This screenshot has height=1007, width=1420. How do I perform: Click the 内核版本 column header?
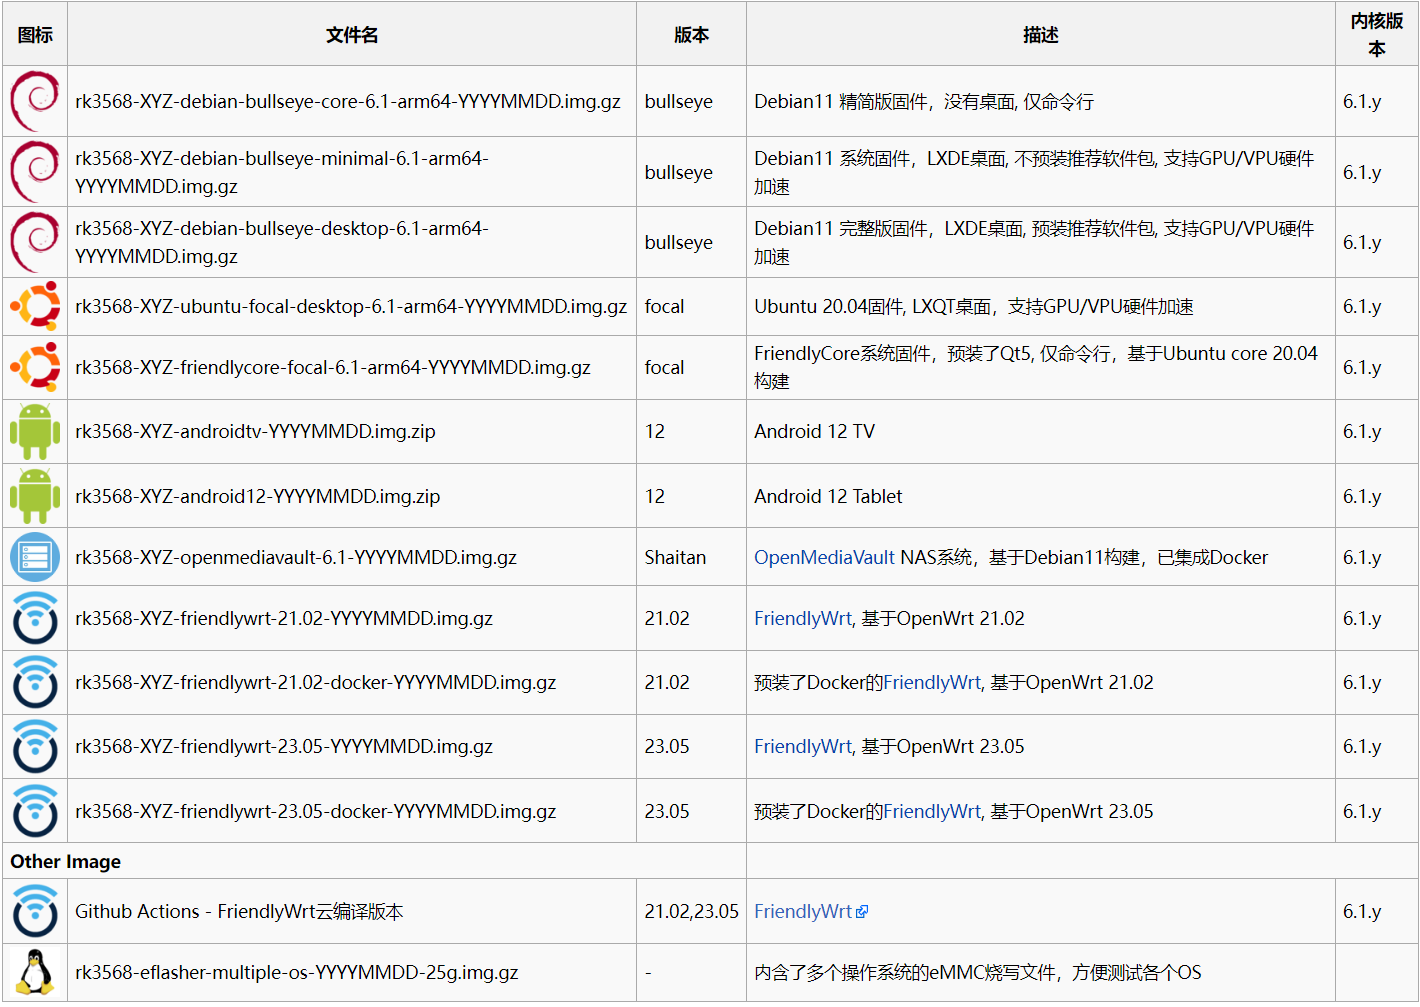pos(1376,35)
